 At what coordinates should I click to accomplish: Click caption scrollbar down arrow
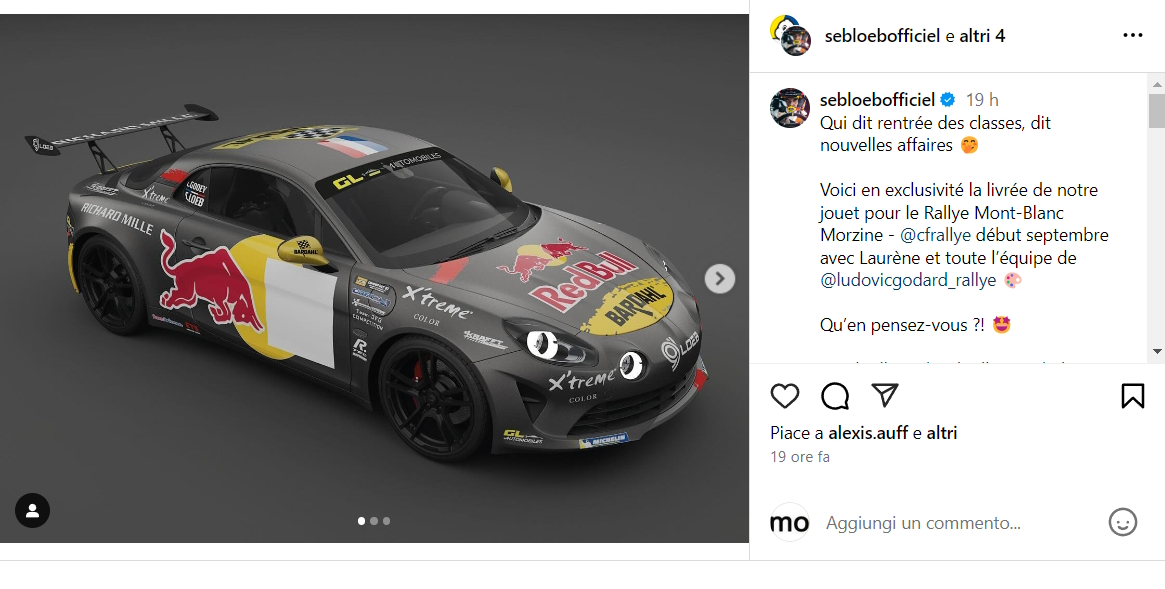[x=1156, y=351]
